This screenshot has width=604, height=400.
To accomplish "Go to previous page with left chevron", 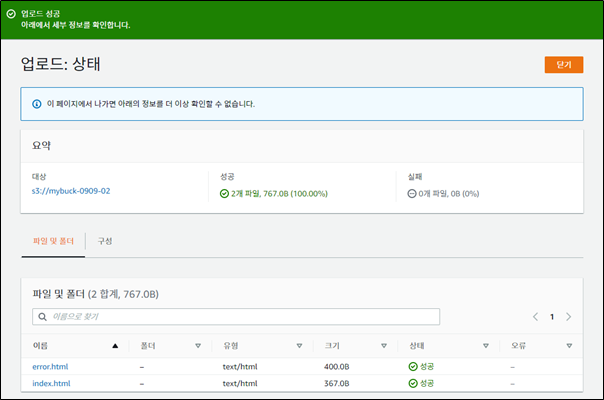I will tap(535, 317).
